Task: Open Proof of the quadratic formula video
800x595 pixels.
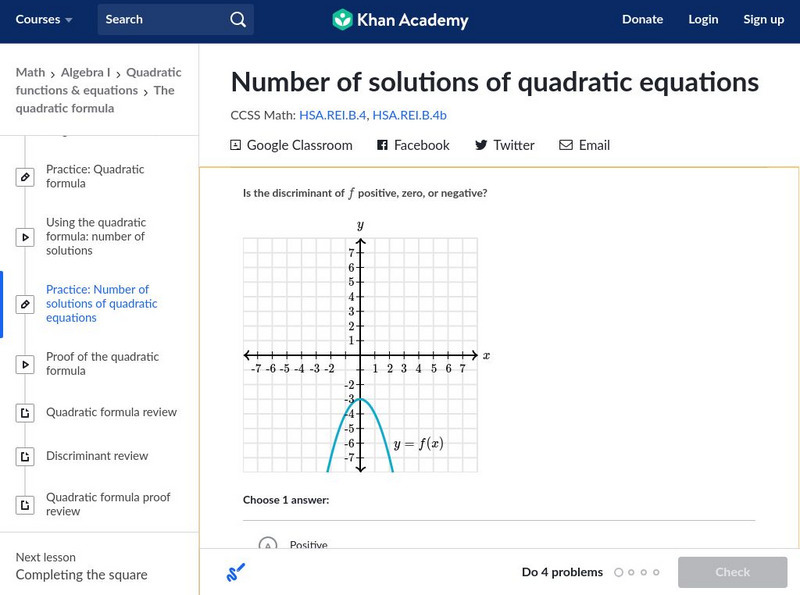Action: click(102, 364)
